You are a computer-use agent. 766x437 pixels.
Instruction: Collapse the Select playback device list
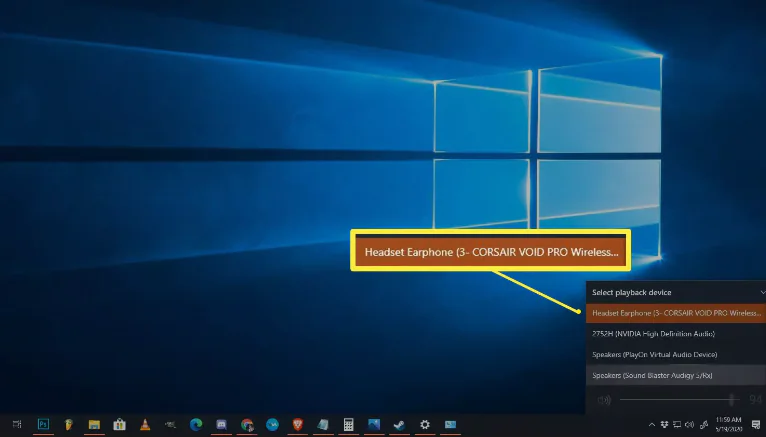pyautogui.click(x=763, y=292)
